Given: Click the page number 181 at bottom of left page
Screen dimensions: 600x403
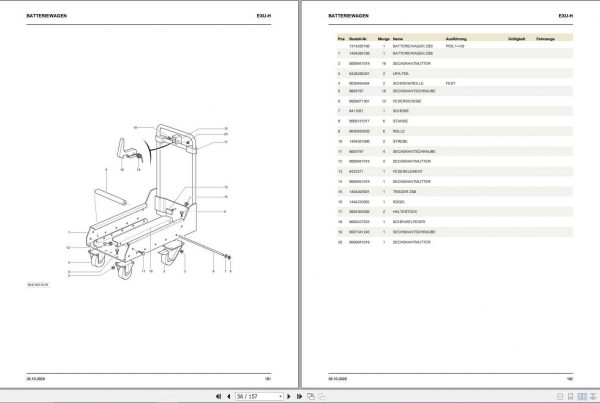Looking at the screenshot, I should (268, 379).
